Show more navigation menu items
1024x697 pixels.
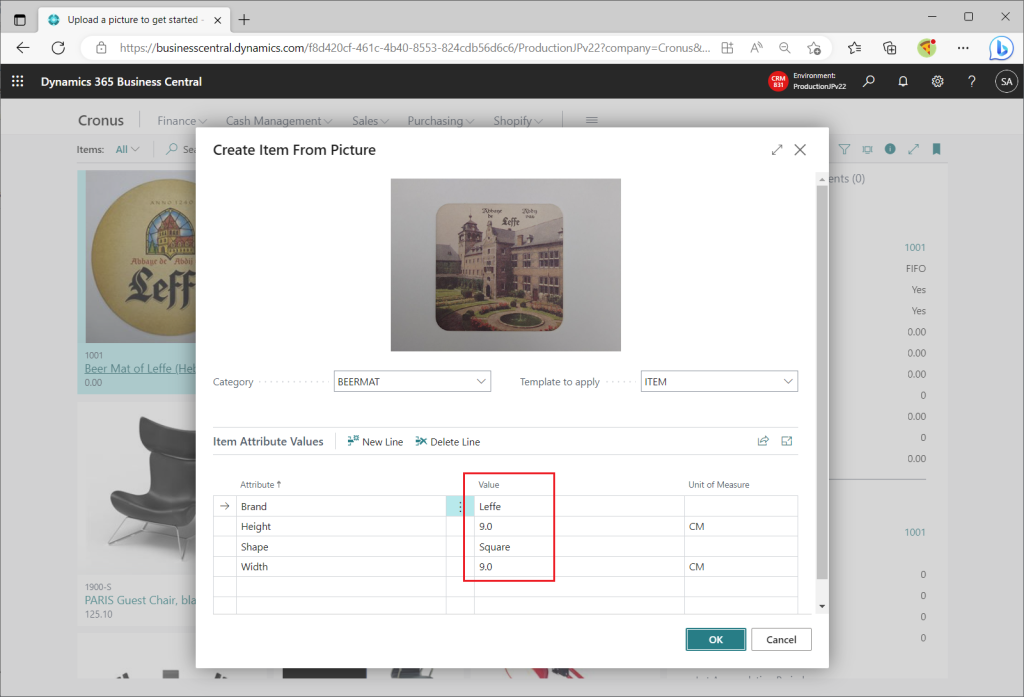592,120
